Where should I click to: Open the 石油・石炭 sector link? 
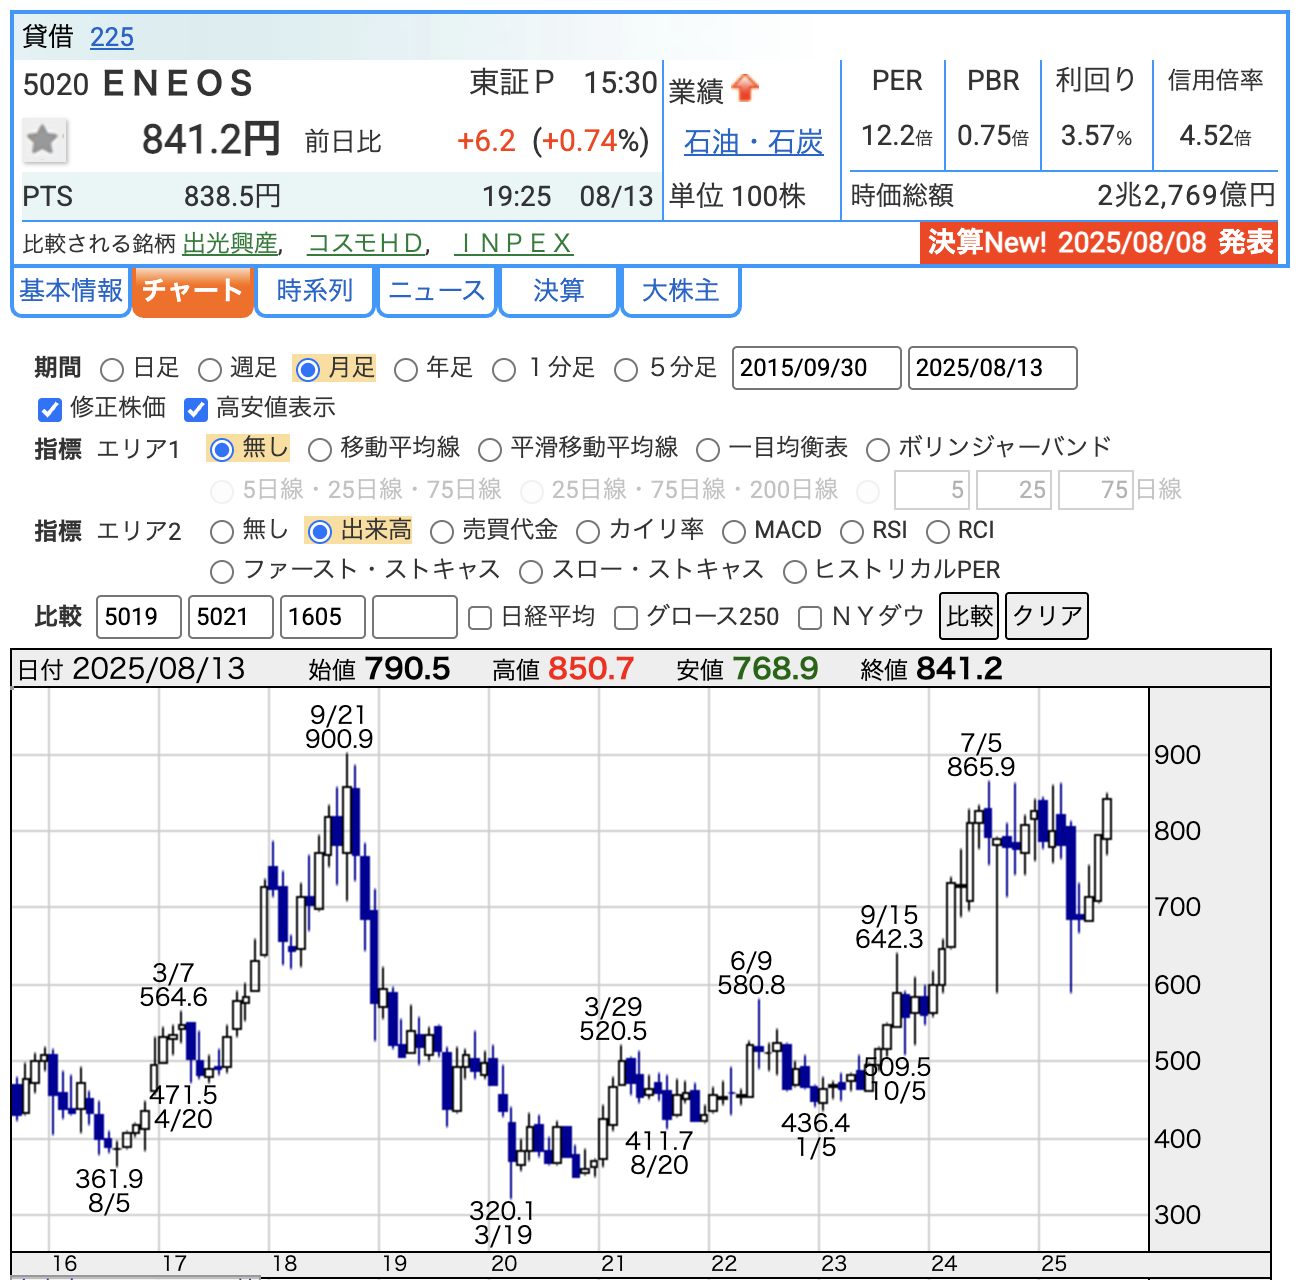coord(753,142)
